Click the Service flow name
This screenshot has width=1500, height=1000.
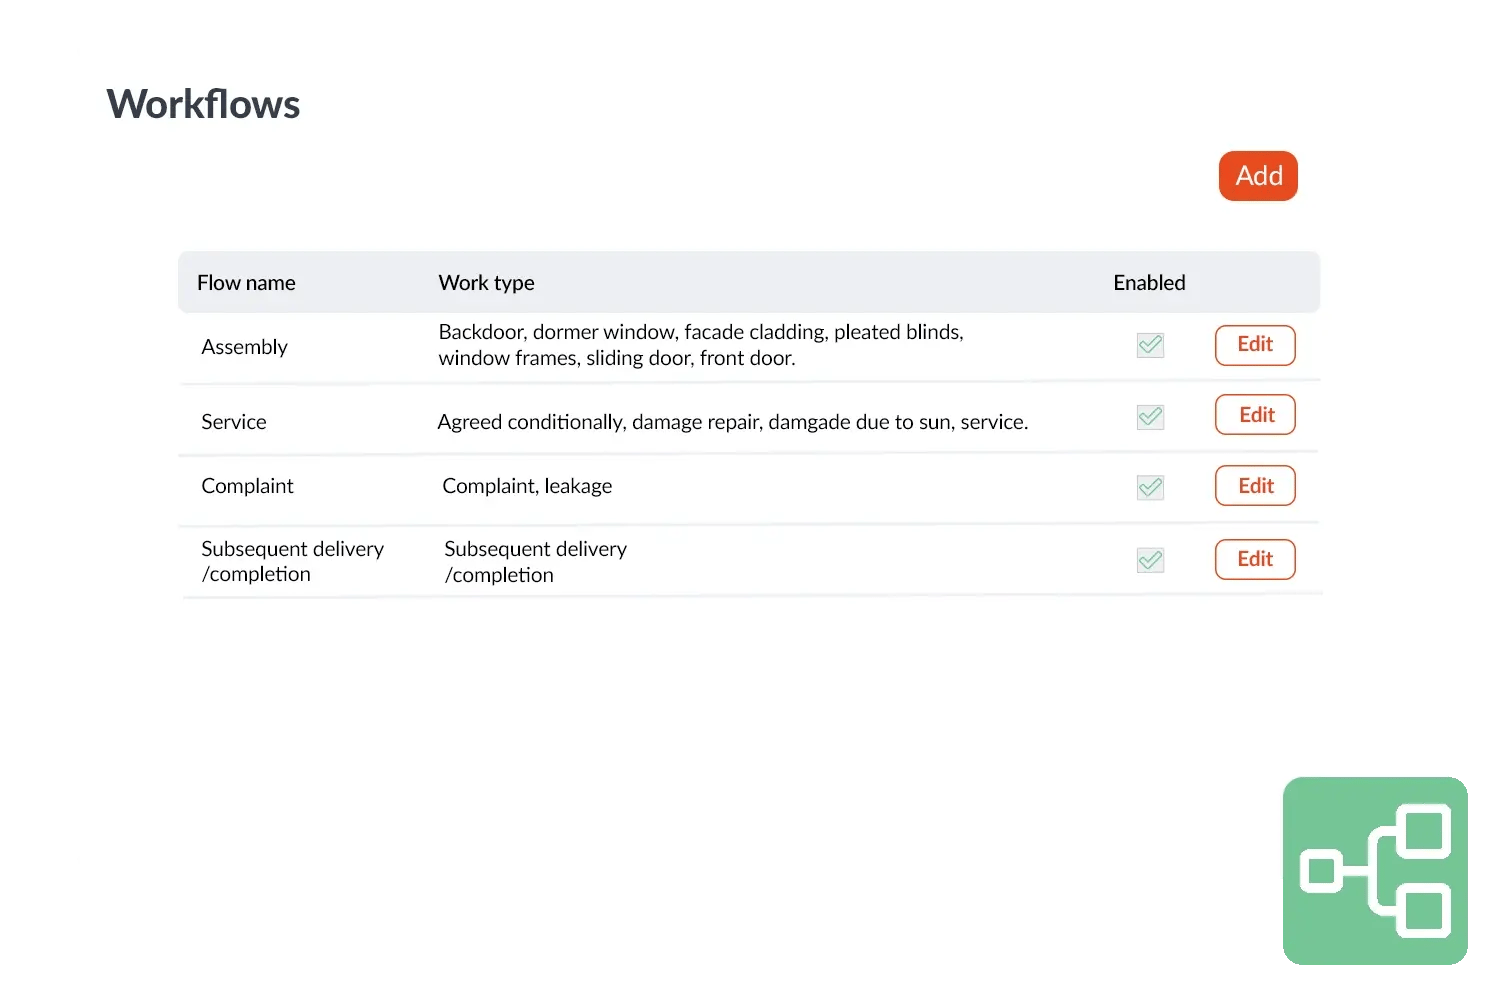234,422
